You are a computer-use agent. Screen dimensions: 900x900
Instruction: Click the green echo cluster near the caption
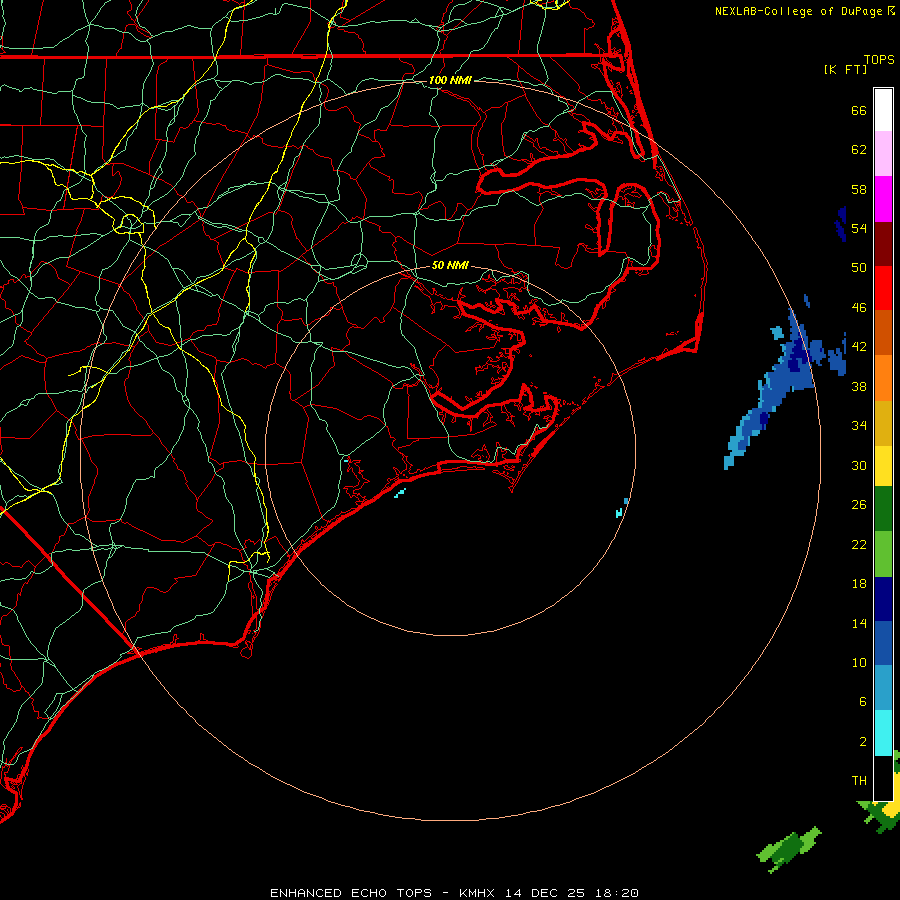tap(789, 849)
